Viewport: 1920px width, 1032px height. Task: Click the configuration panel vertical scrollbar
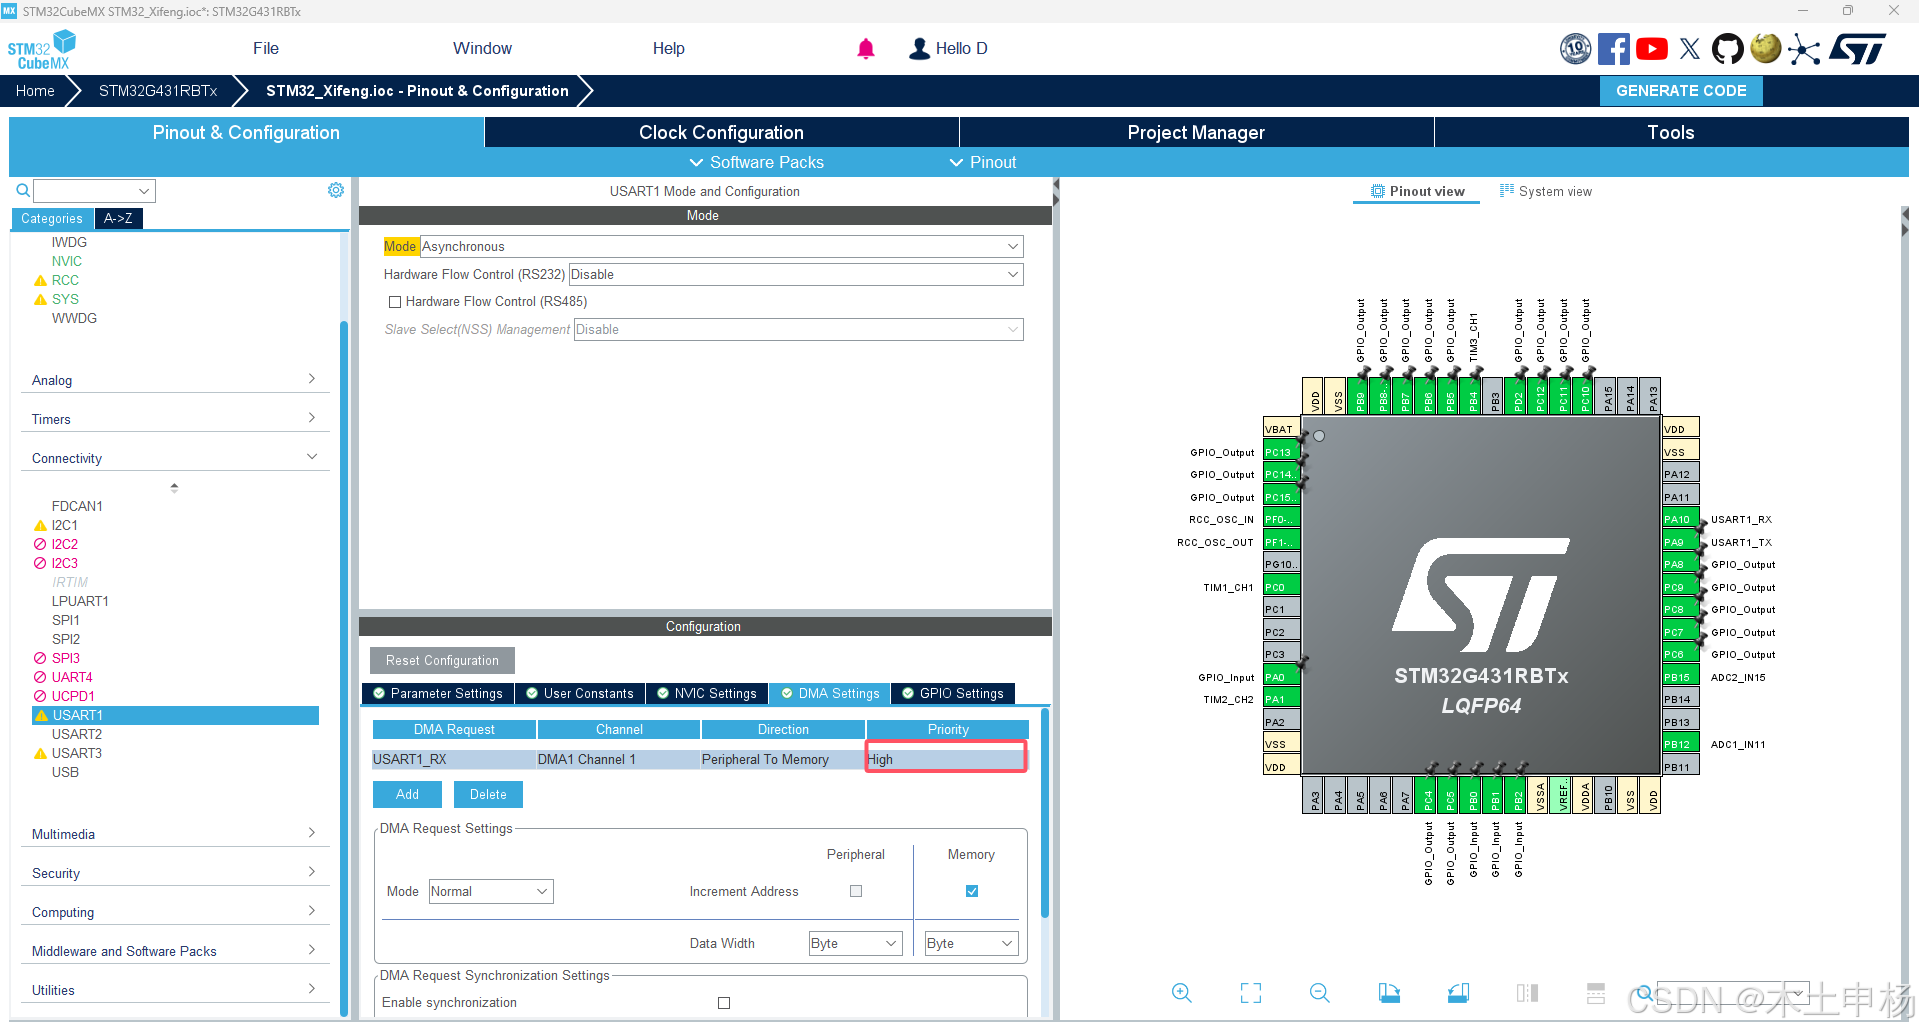coord(1045,812)
